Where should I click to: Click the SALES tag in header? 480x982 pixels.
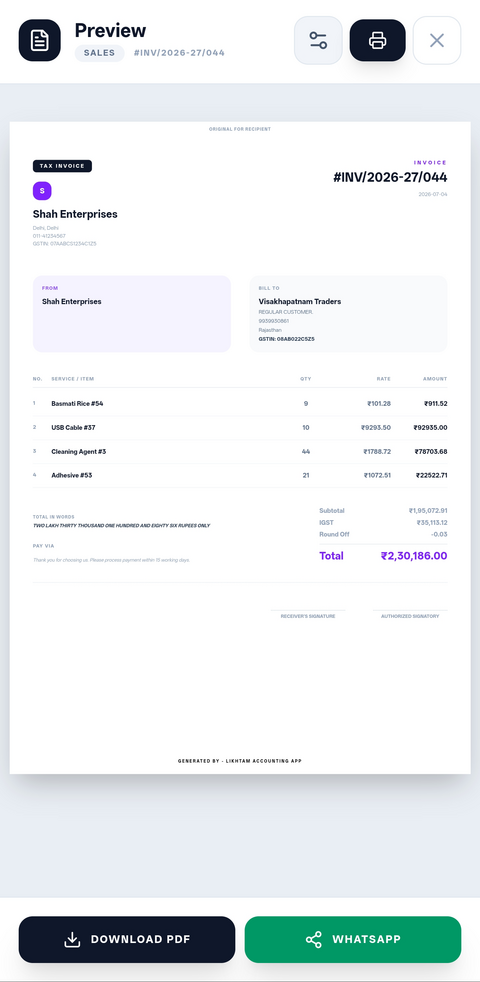[100, 53]
